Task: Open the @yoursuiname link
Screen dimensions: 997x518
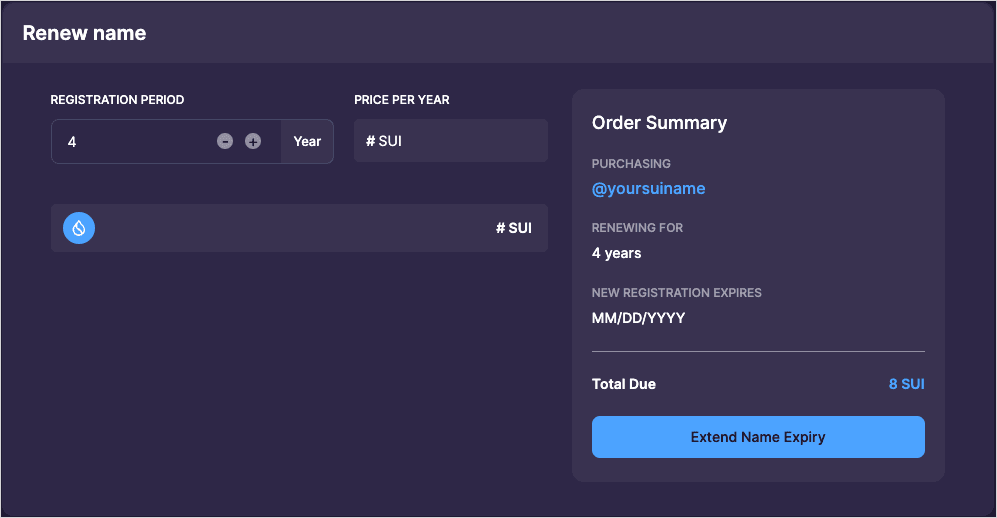Action: click(648, 188)
